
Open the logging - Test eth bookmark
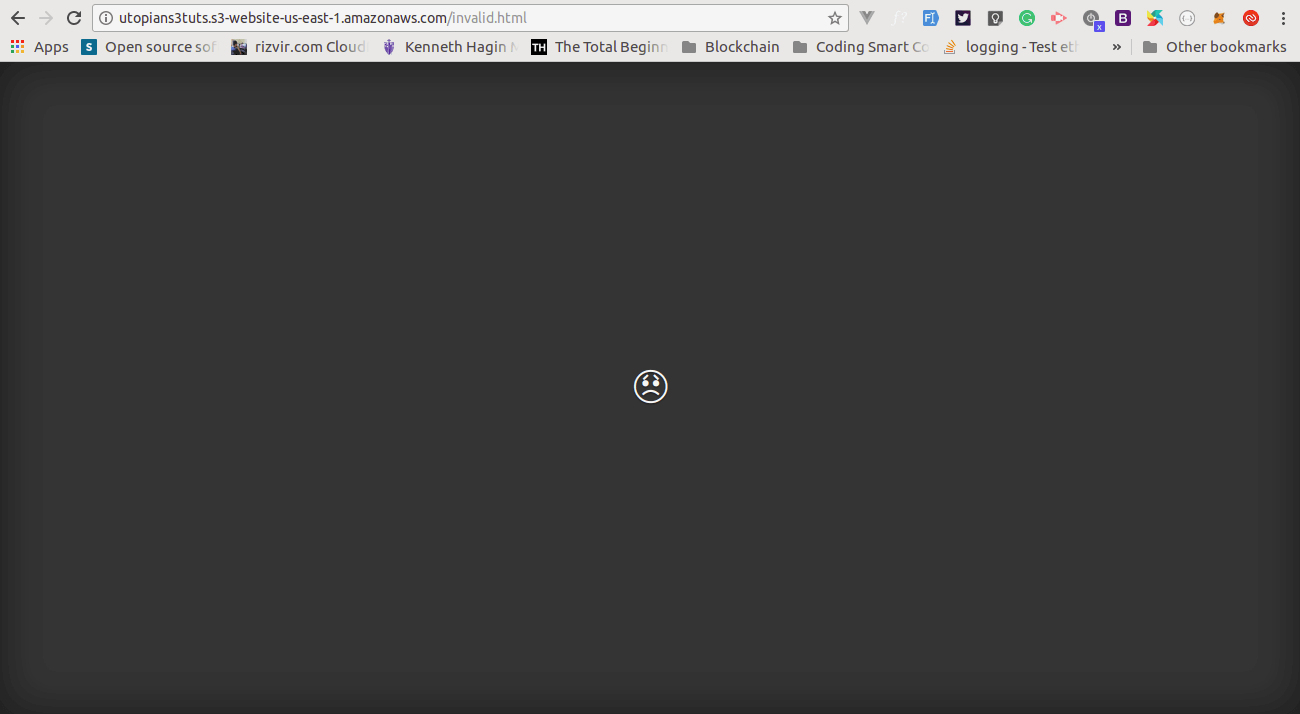[x=1011, y=47]
